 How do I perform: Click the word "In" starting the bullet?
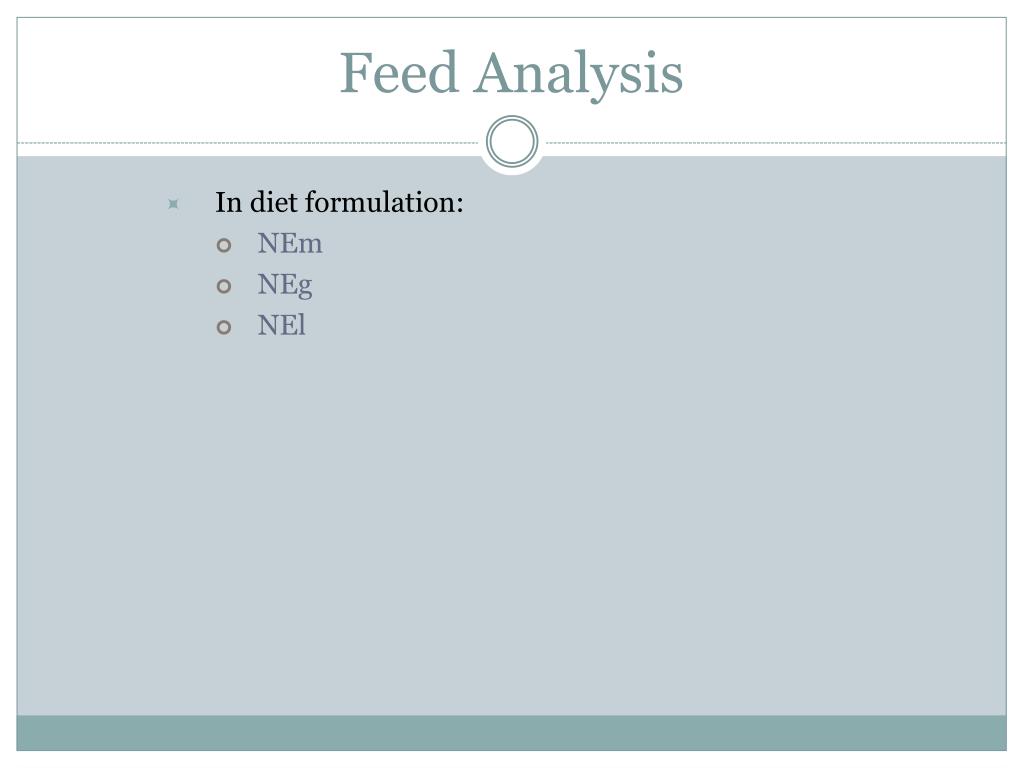[x=229, y=203]
